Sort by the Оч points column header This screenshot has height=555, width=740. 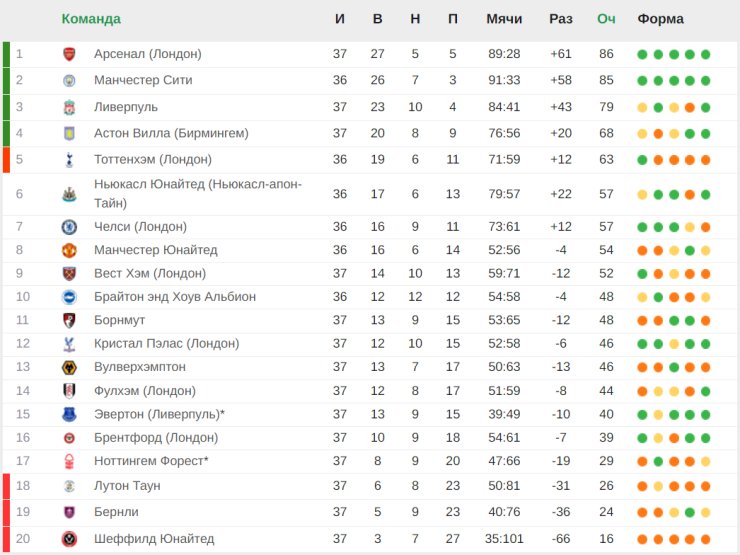(x=606, y=19)
